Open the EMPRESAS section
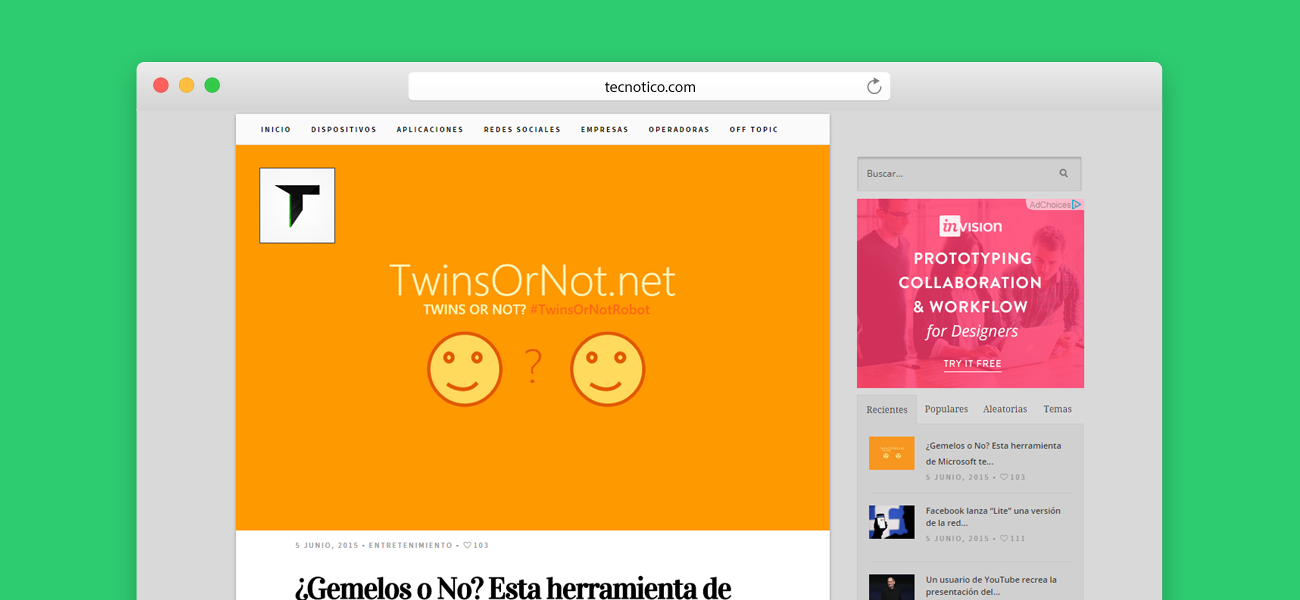 point(605,129)
